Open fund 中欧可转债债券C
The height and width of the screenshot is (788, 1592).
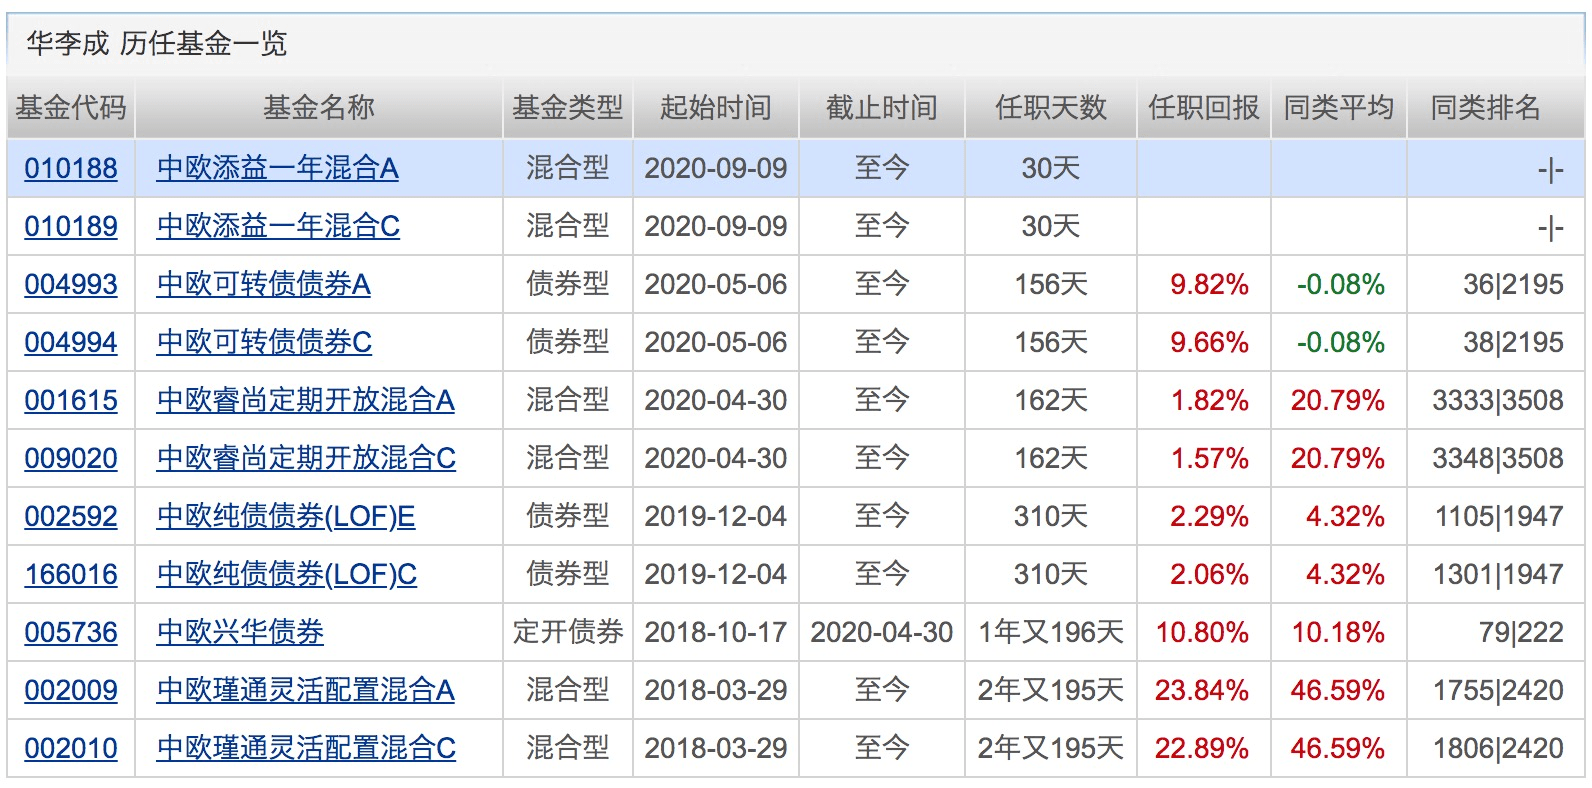point(264,342)
